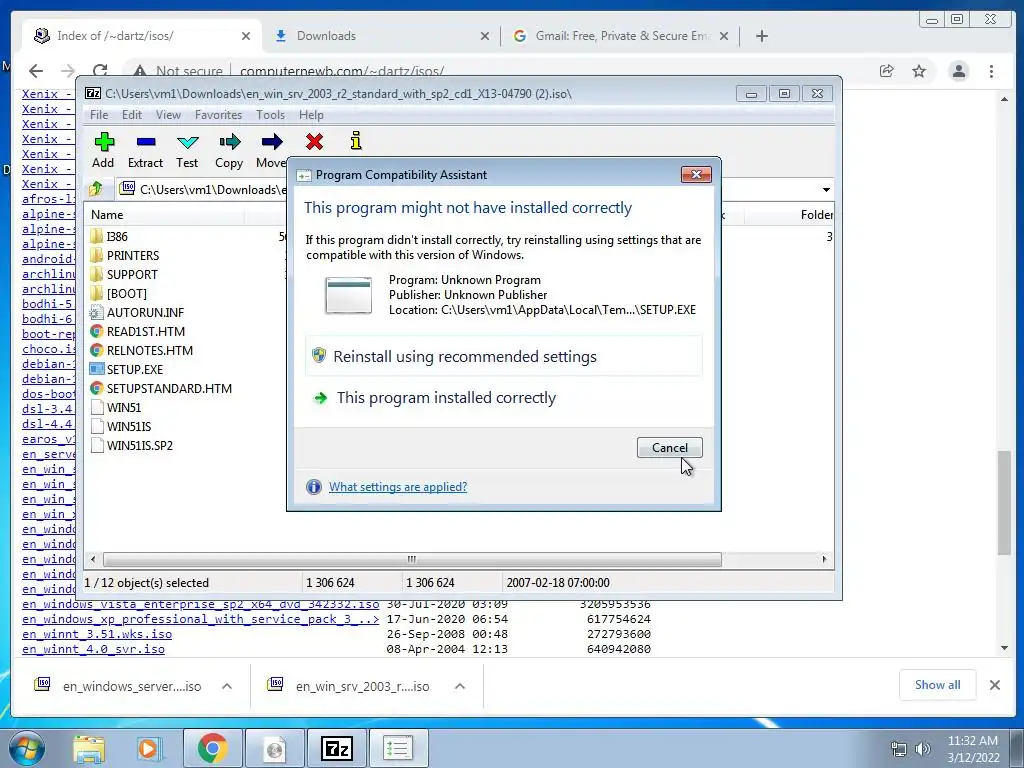1024x768 pixels.
Task: Open the Favorites menu
Action: pyautogui.click(x=218, y=115)
